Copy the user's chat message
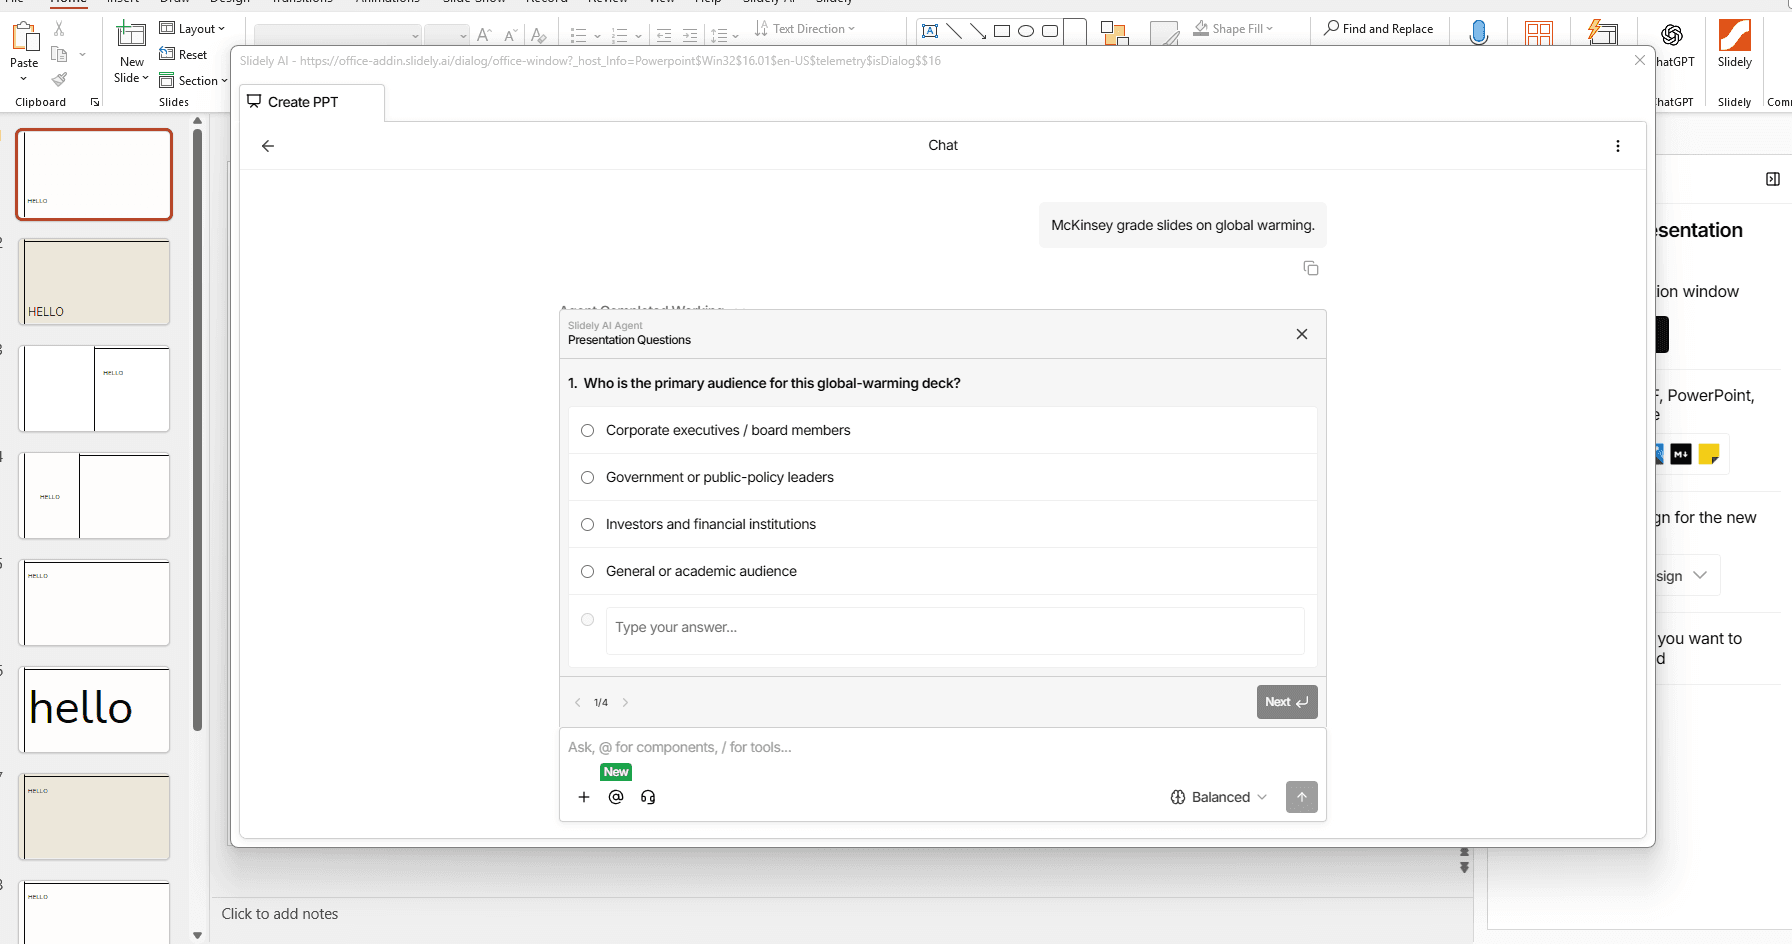 [x=1311, y=268]
